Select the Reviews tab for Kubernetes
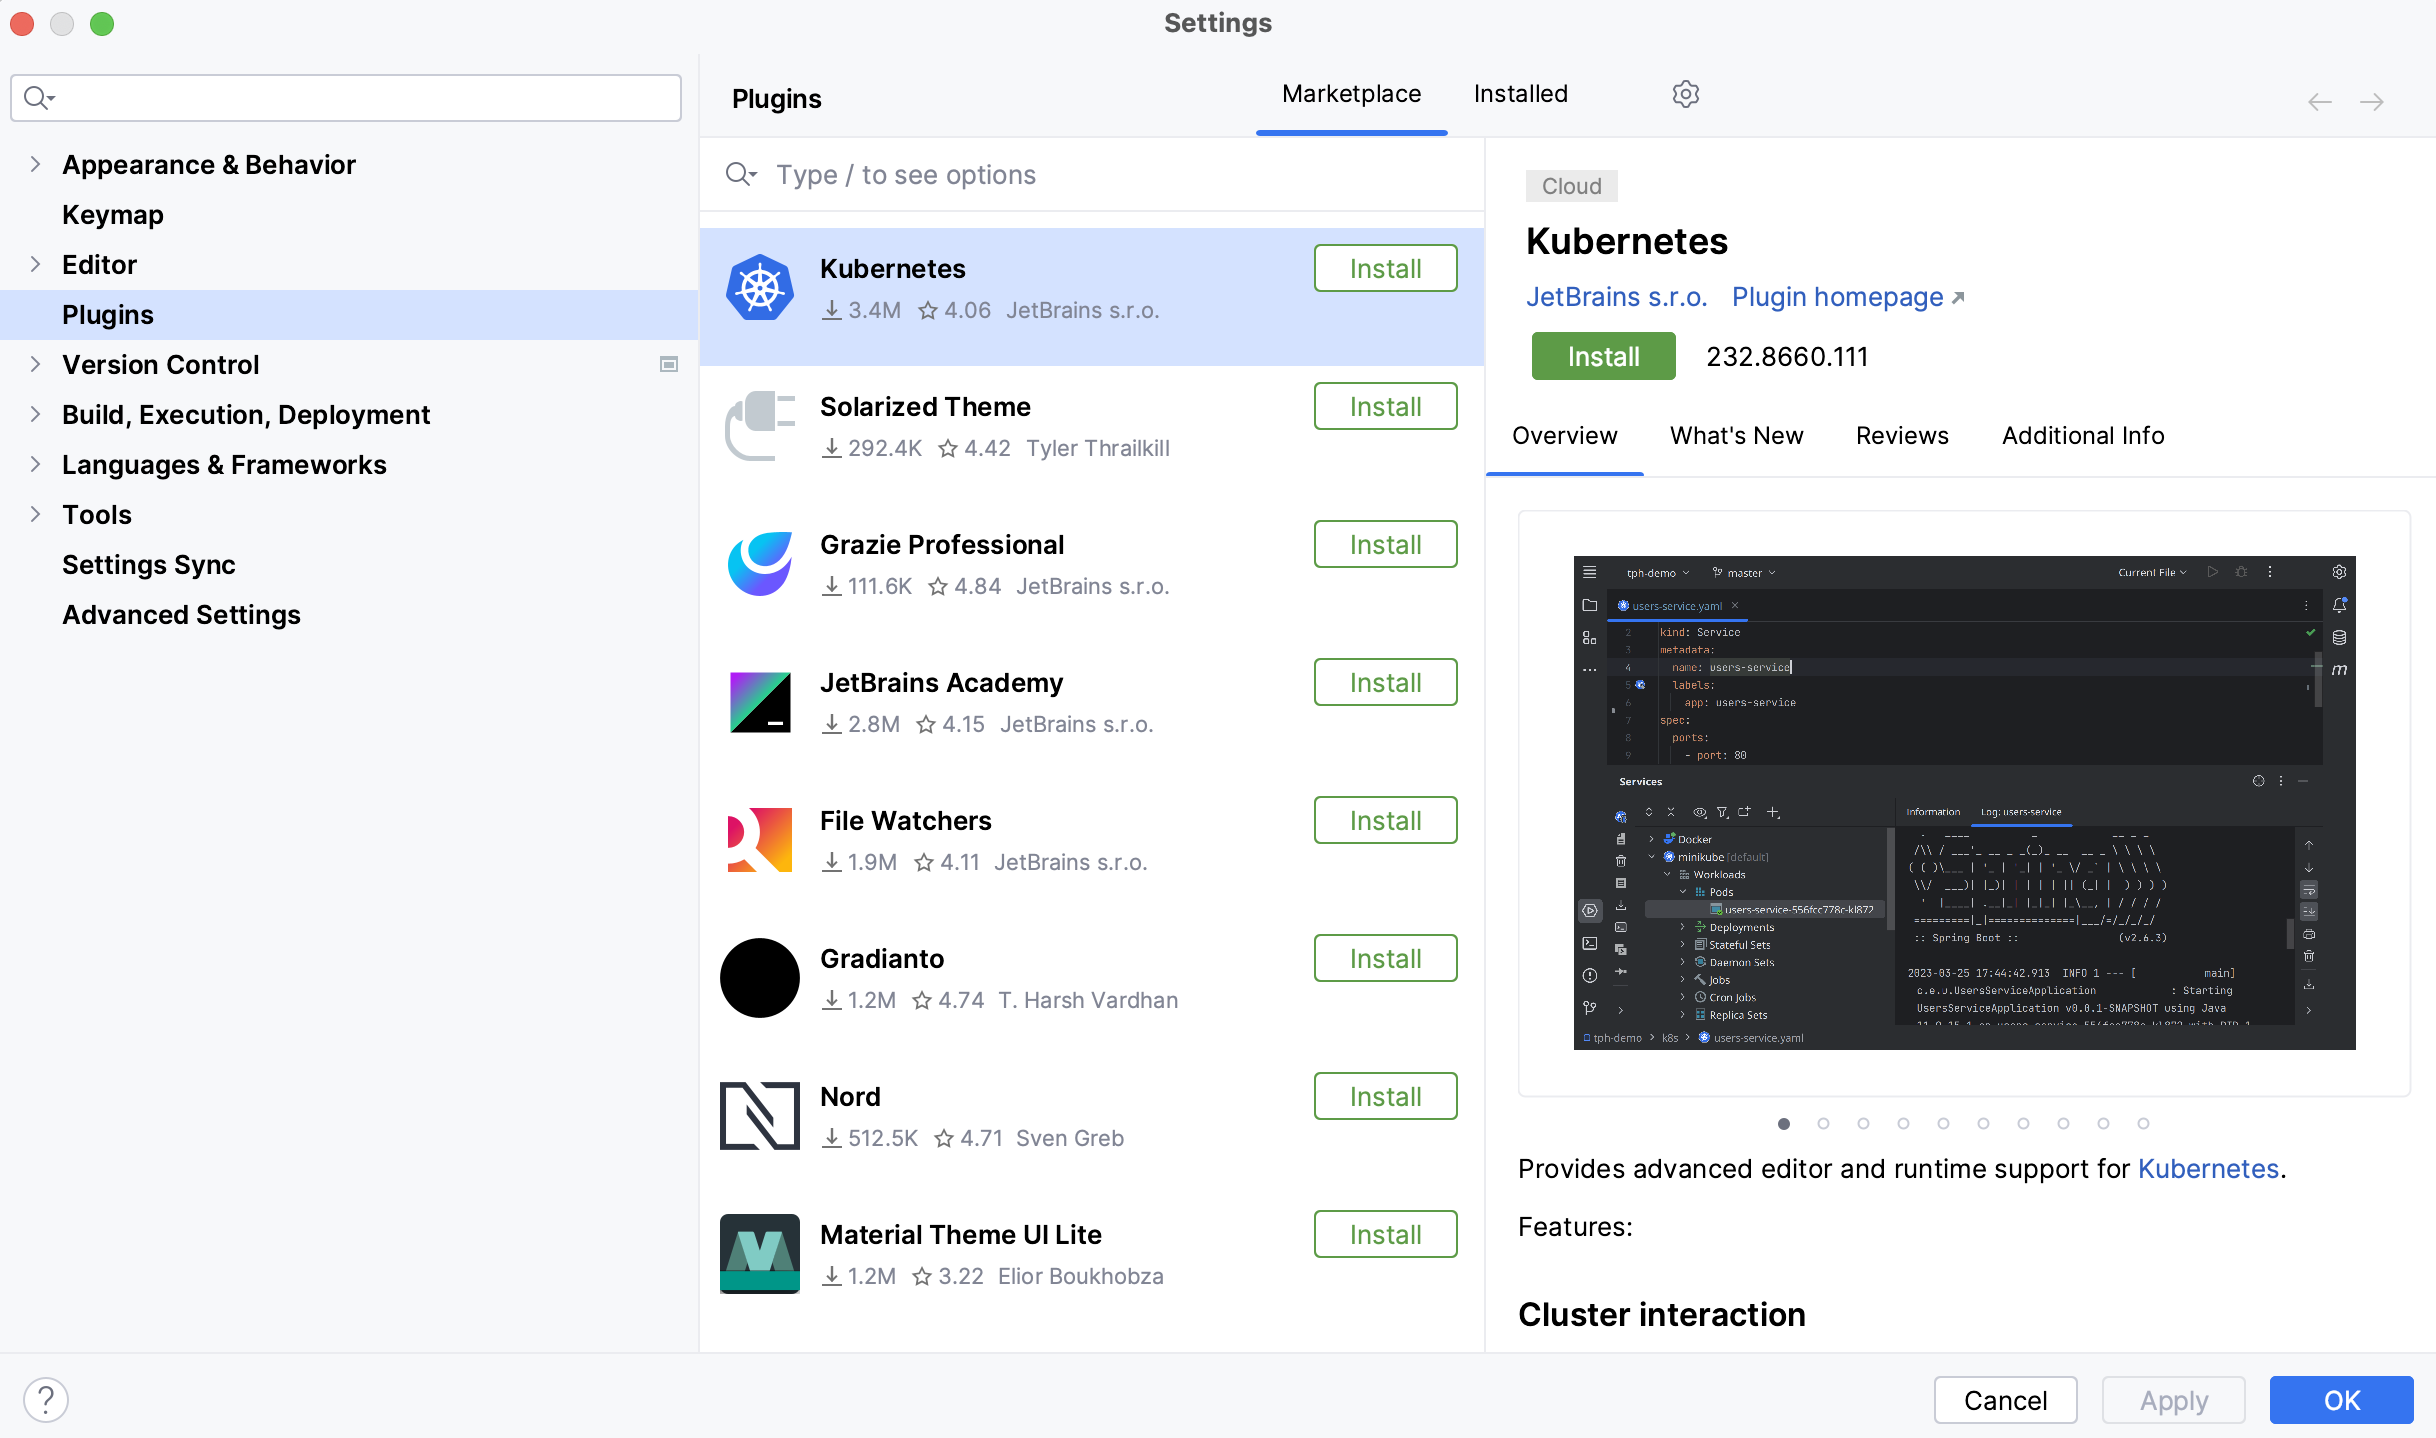 (x=1902, y=435)
